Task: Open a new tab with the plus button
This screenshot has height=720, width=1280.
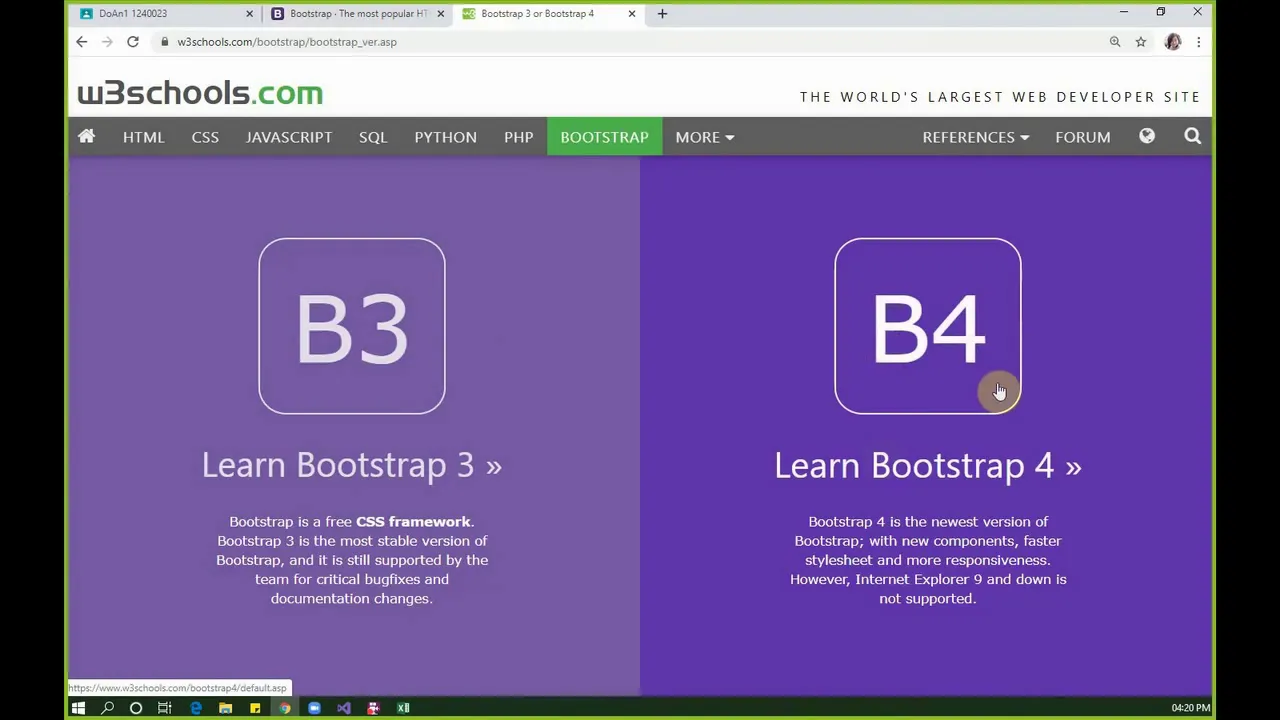Action: 662,14
